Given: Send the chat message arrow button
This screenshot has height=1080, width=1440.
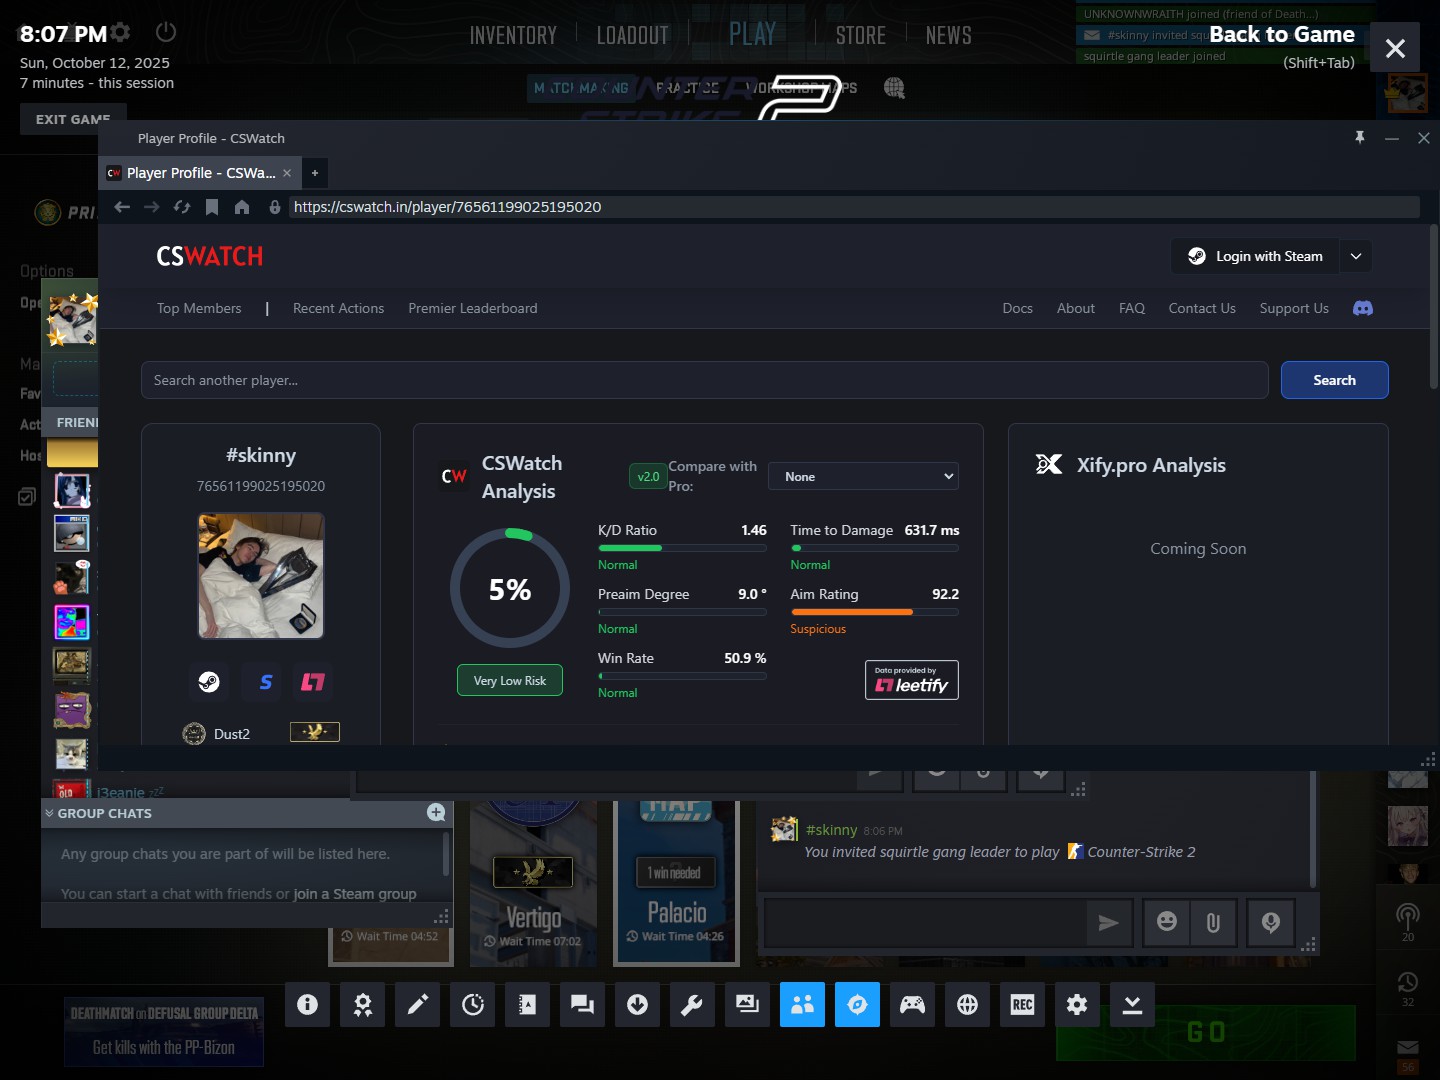Looking at the screenshot, I should tap(1108, 923).
